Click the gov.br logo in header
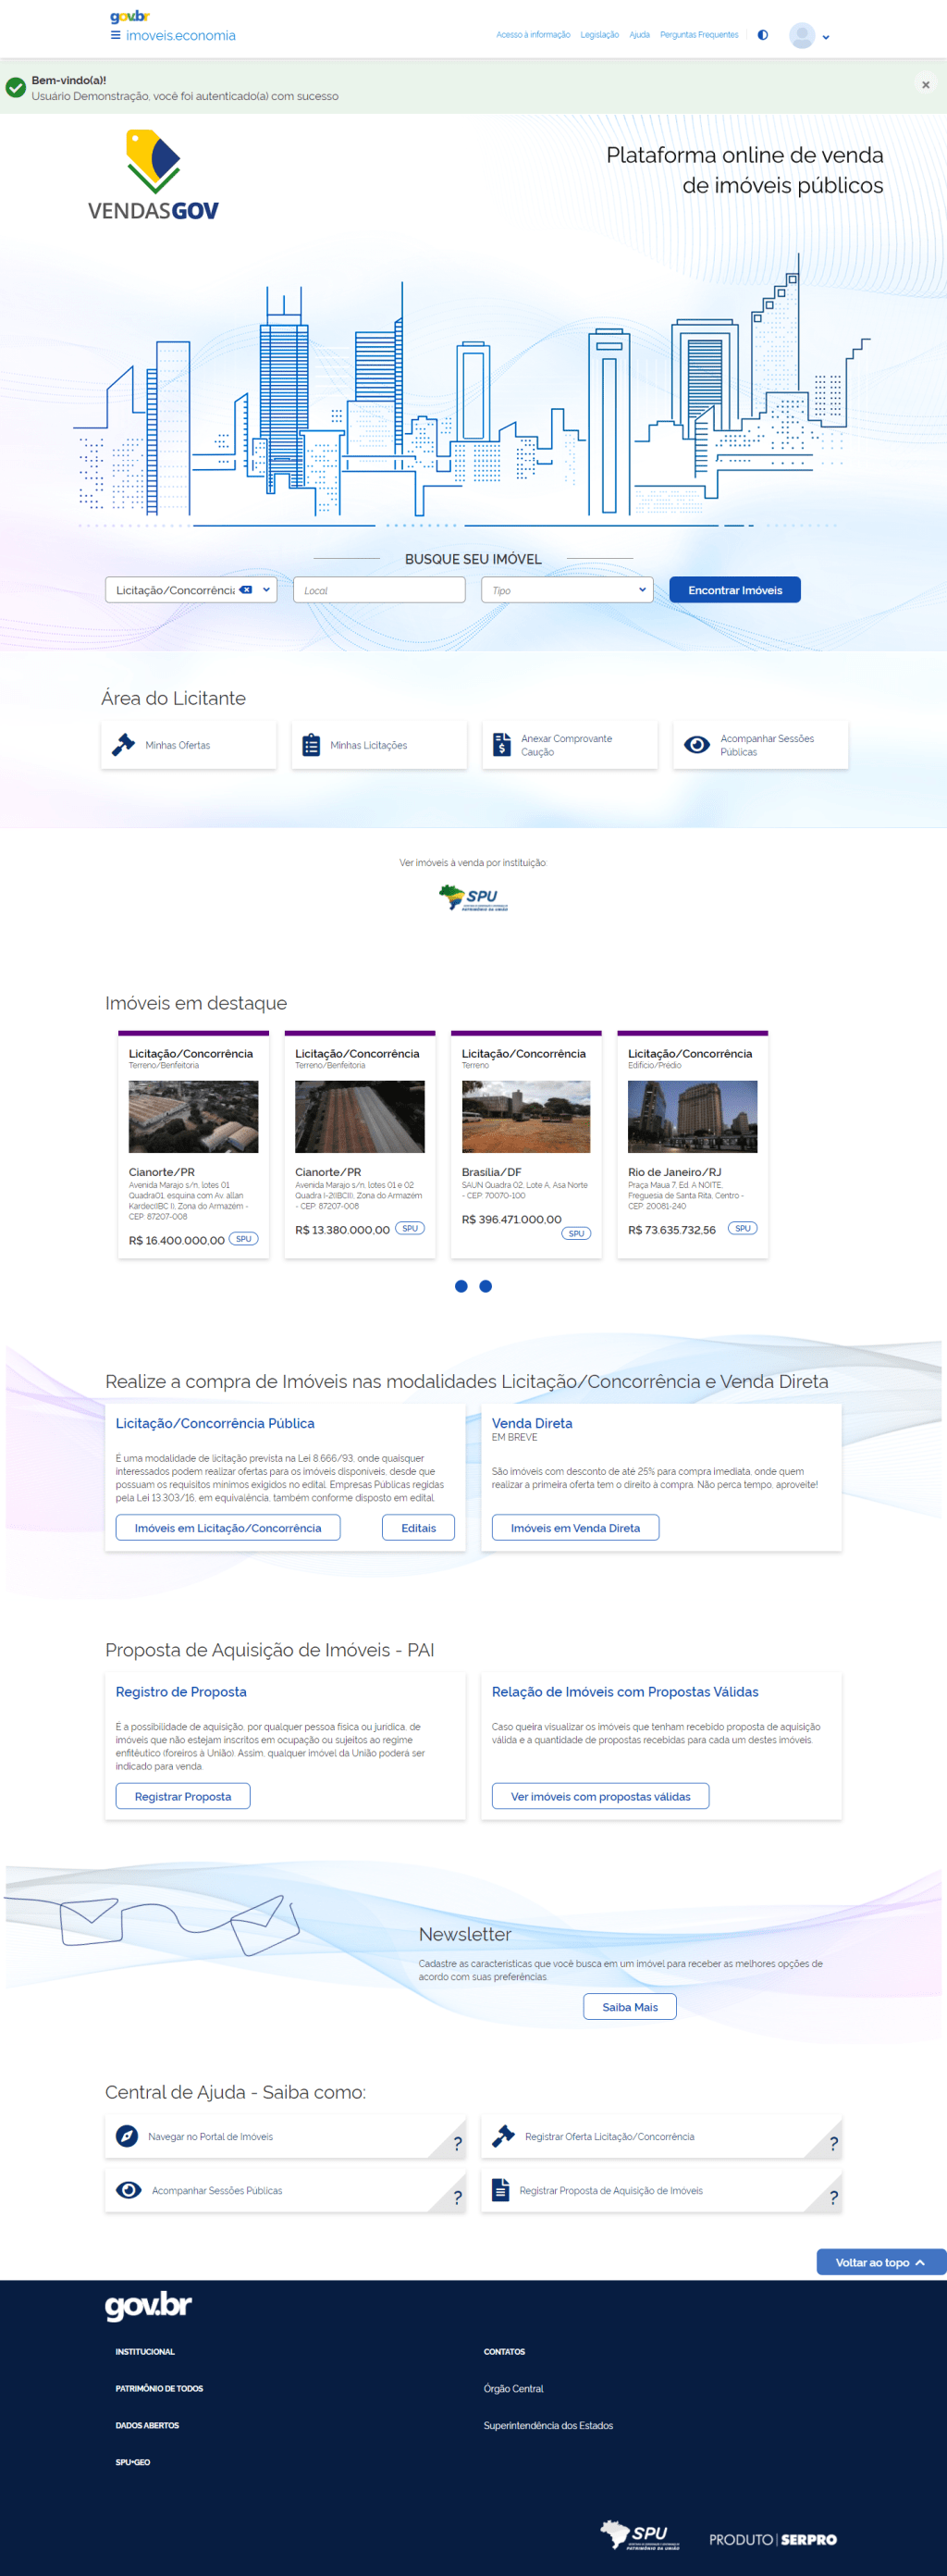947x2576 pixels. point(130,16)
